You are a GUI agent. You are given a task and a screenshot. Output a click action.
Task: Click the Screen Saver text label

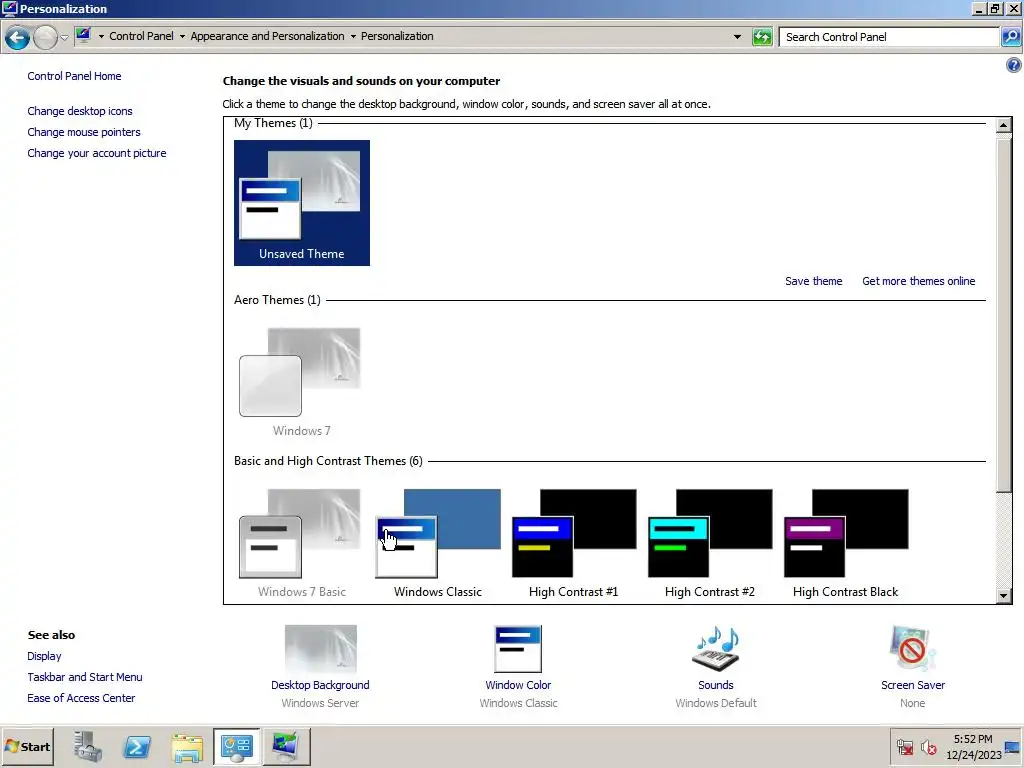click(912, 685)
